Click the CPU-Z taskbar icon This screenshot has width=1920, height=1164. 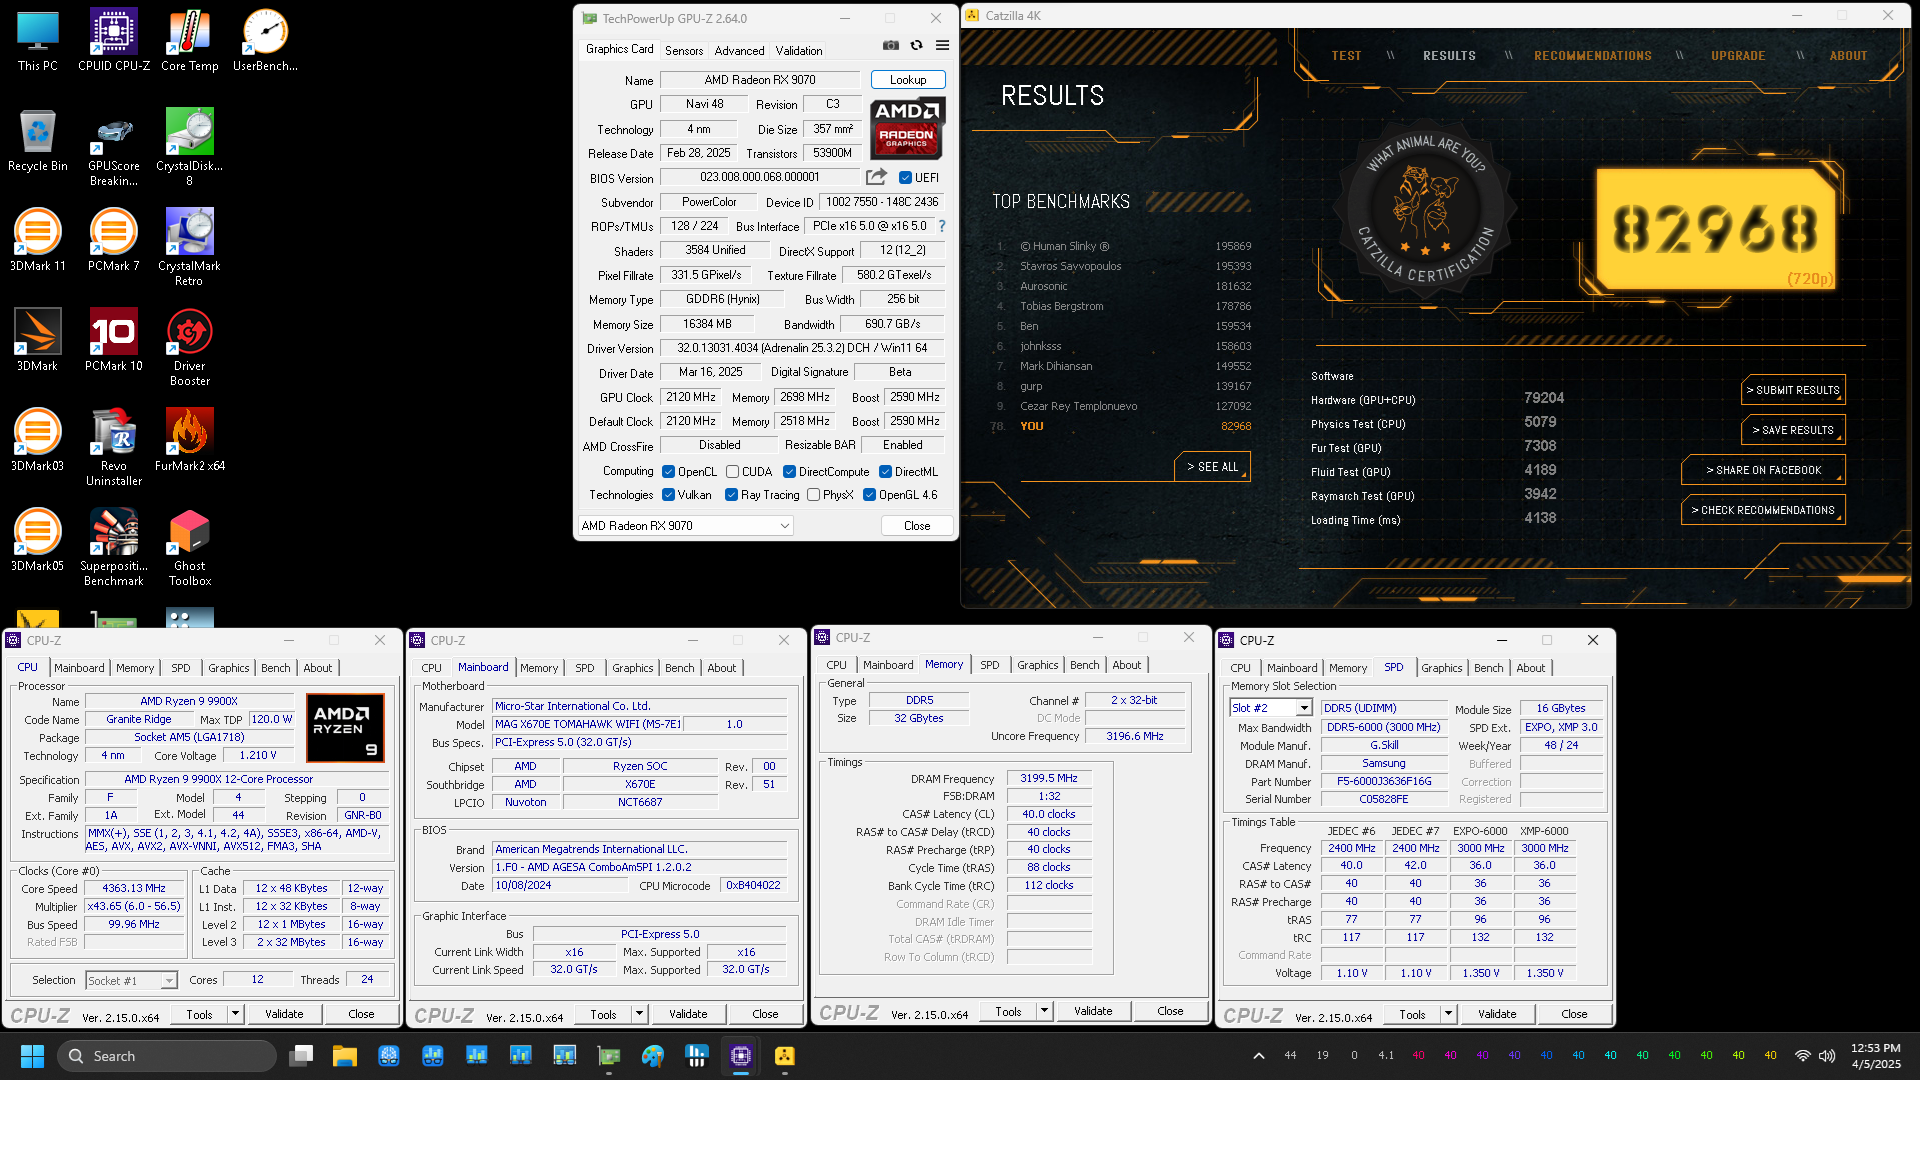[741, 1056]
